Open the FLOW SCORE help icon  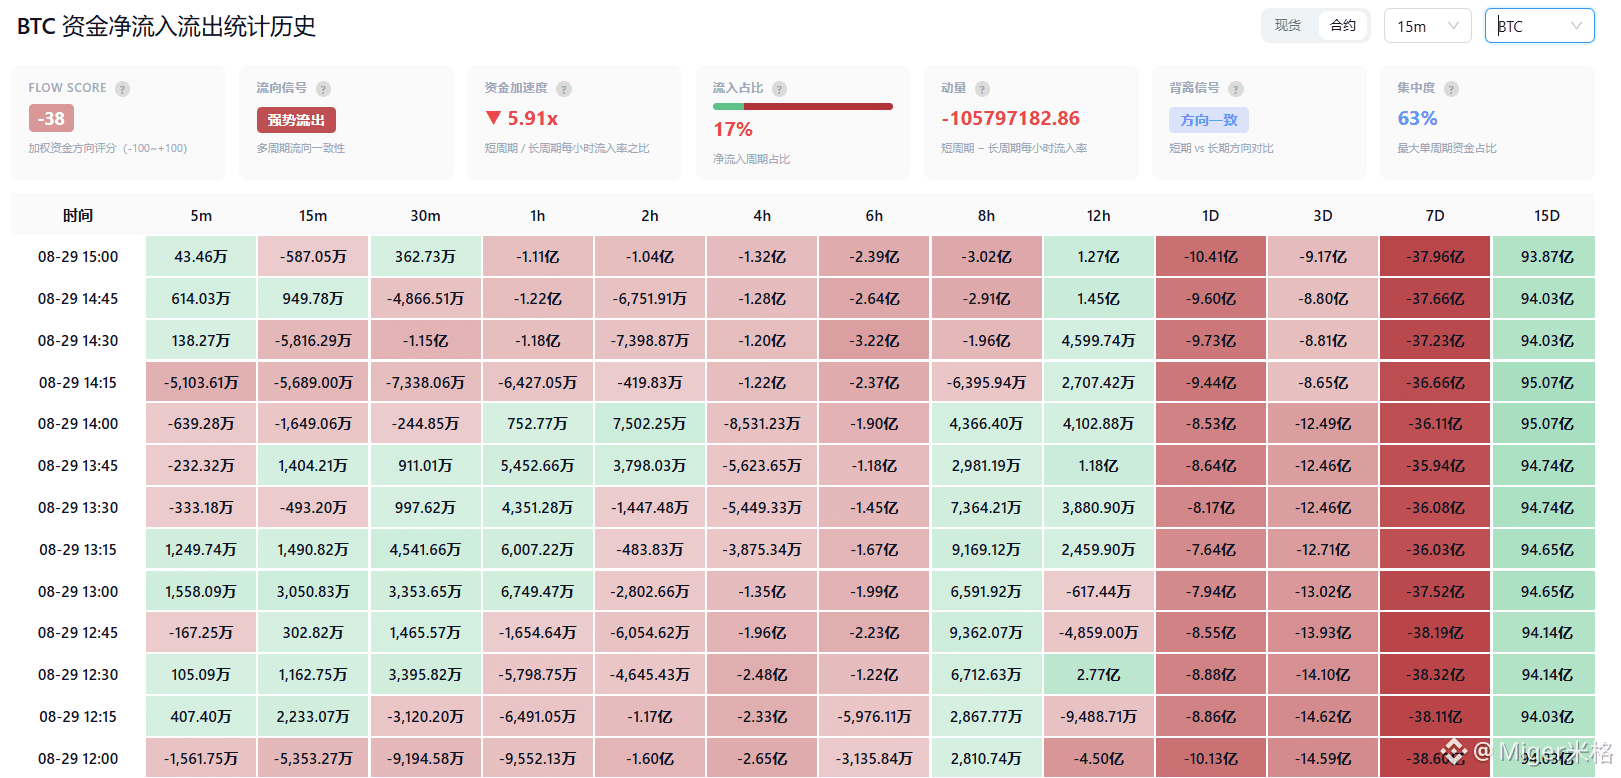(x=122, y=89)
